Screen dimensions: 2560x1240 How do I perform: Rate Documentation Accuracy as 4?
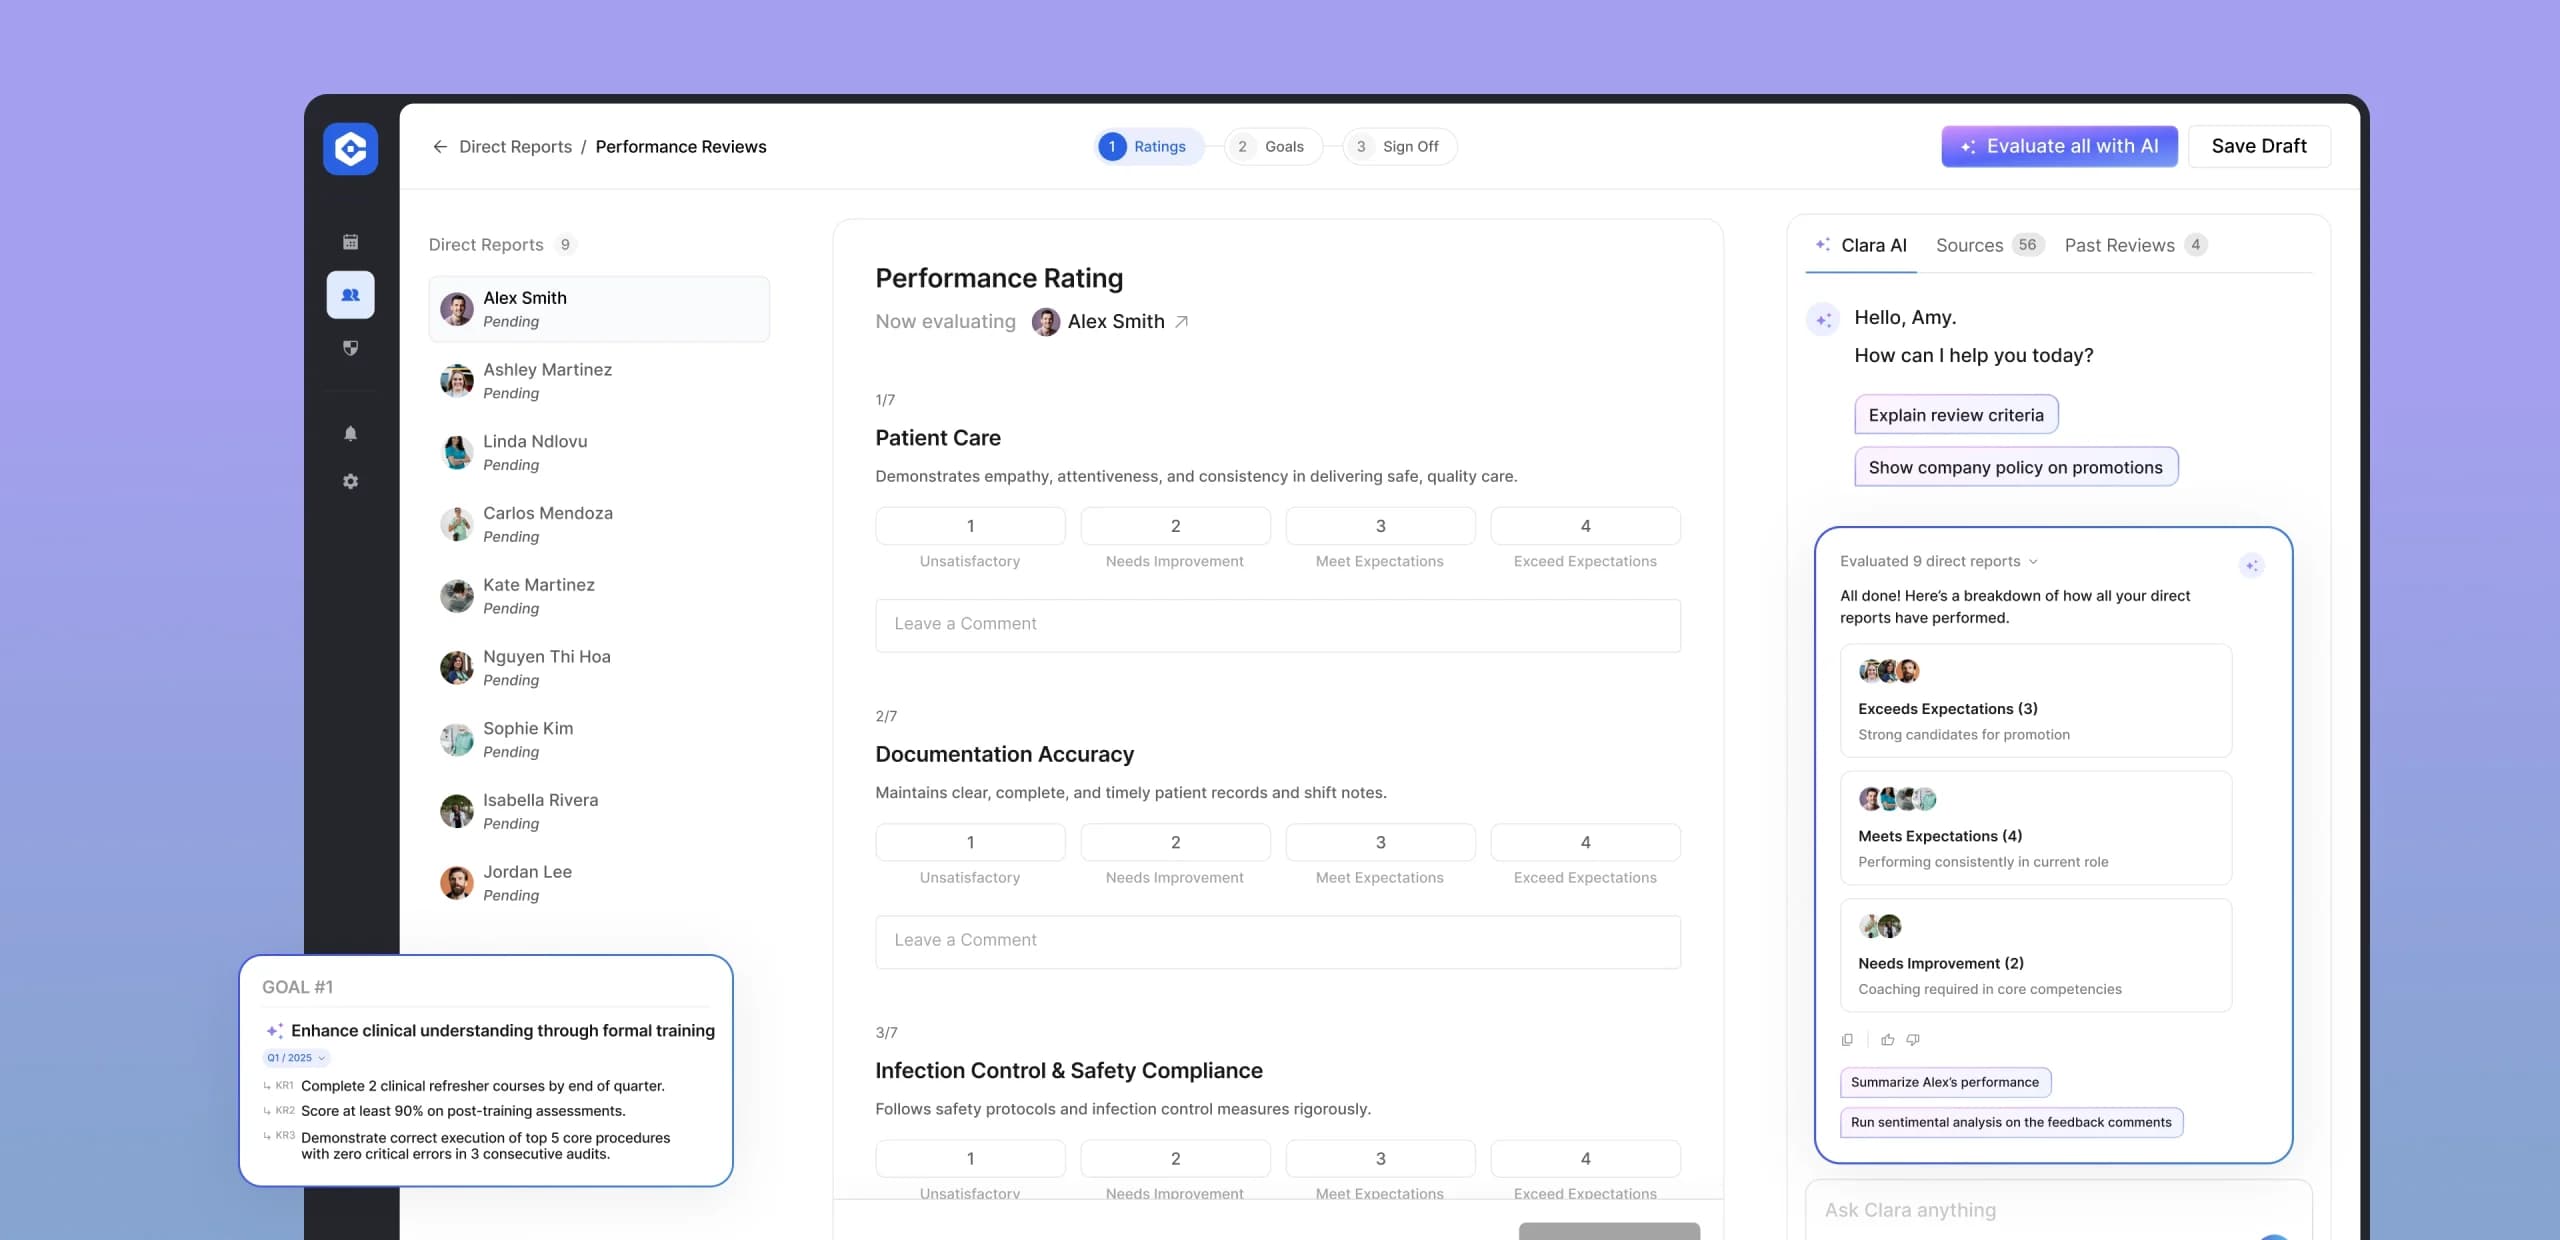point(1585,842)
